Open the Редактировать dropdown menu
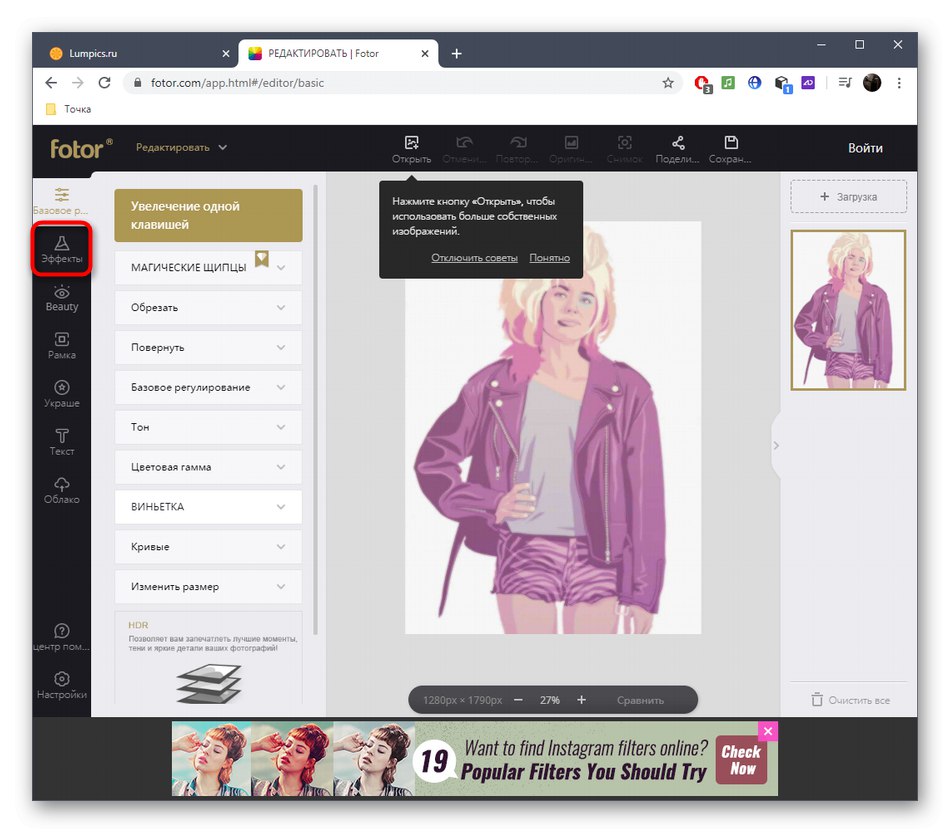Image resolution: width=950 pixels, height=833 pixels. point(181,147)
